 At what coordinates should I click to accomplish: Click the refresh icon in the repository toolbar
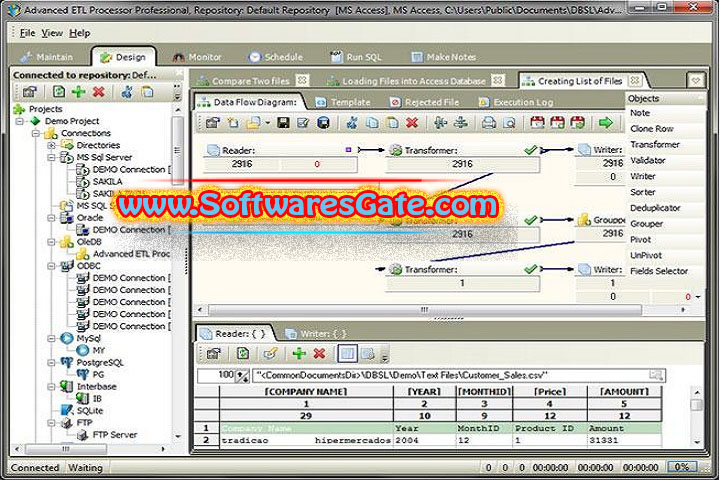59,92
